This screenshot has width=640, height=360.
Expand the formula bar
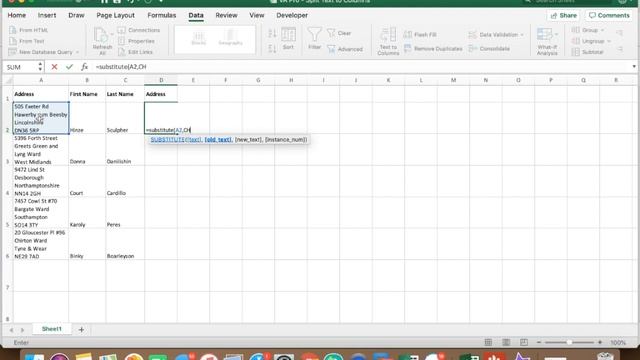point(633,67)
